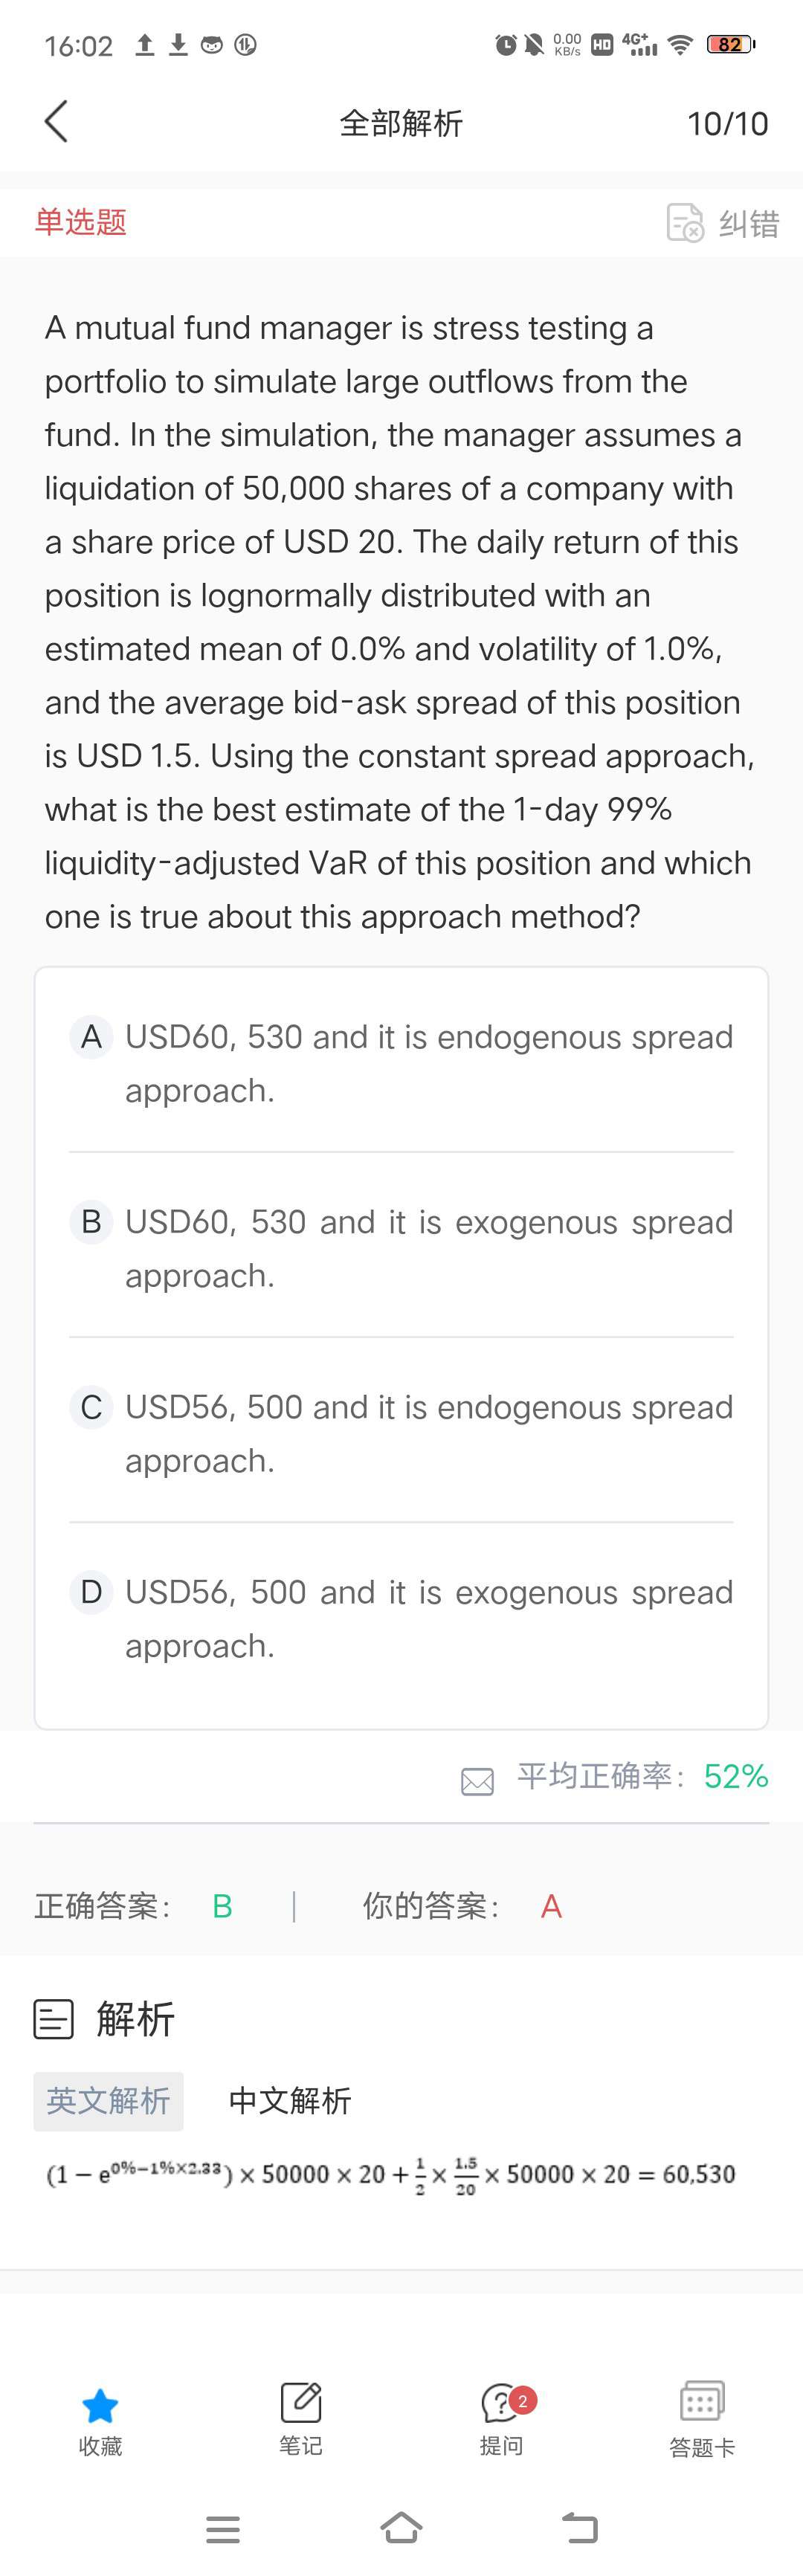Tap the back arrow icon

[56, 122]
